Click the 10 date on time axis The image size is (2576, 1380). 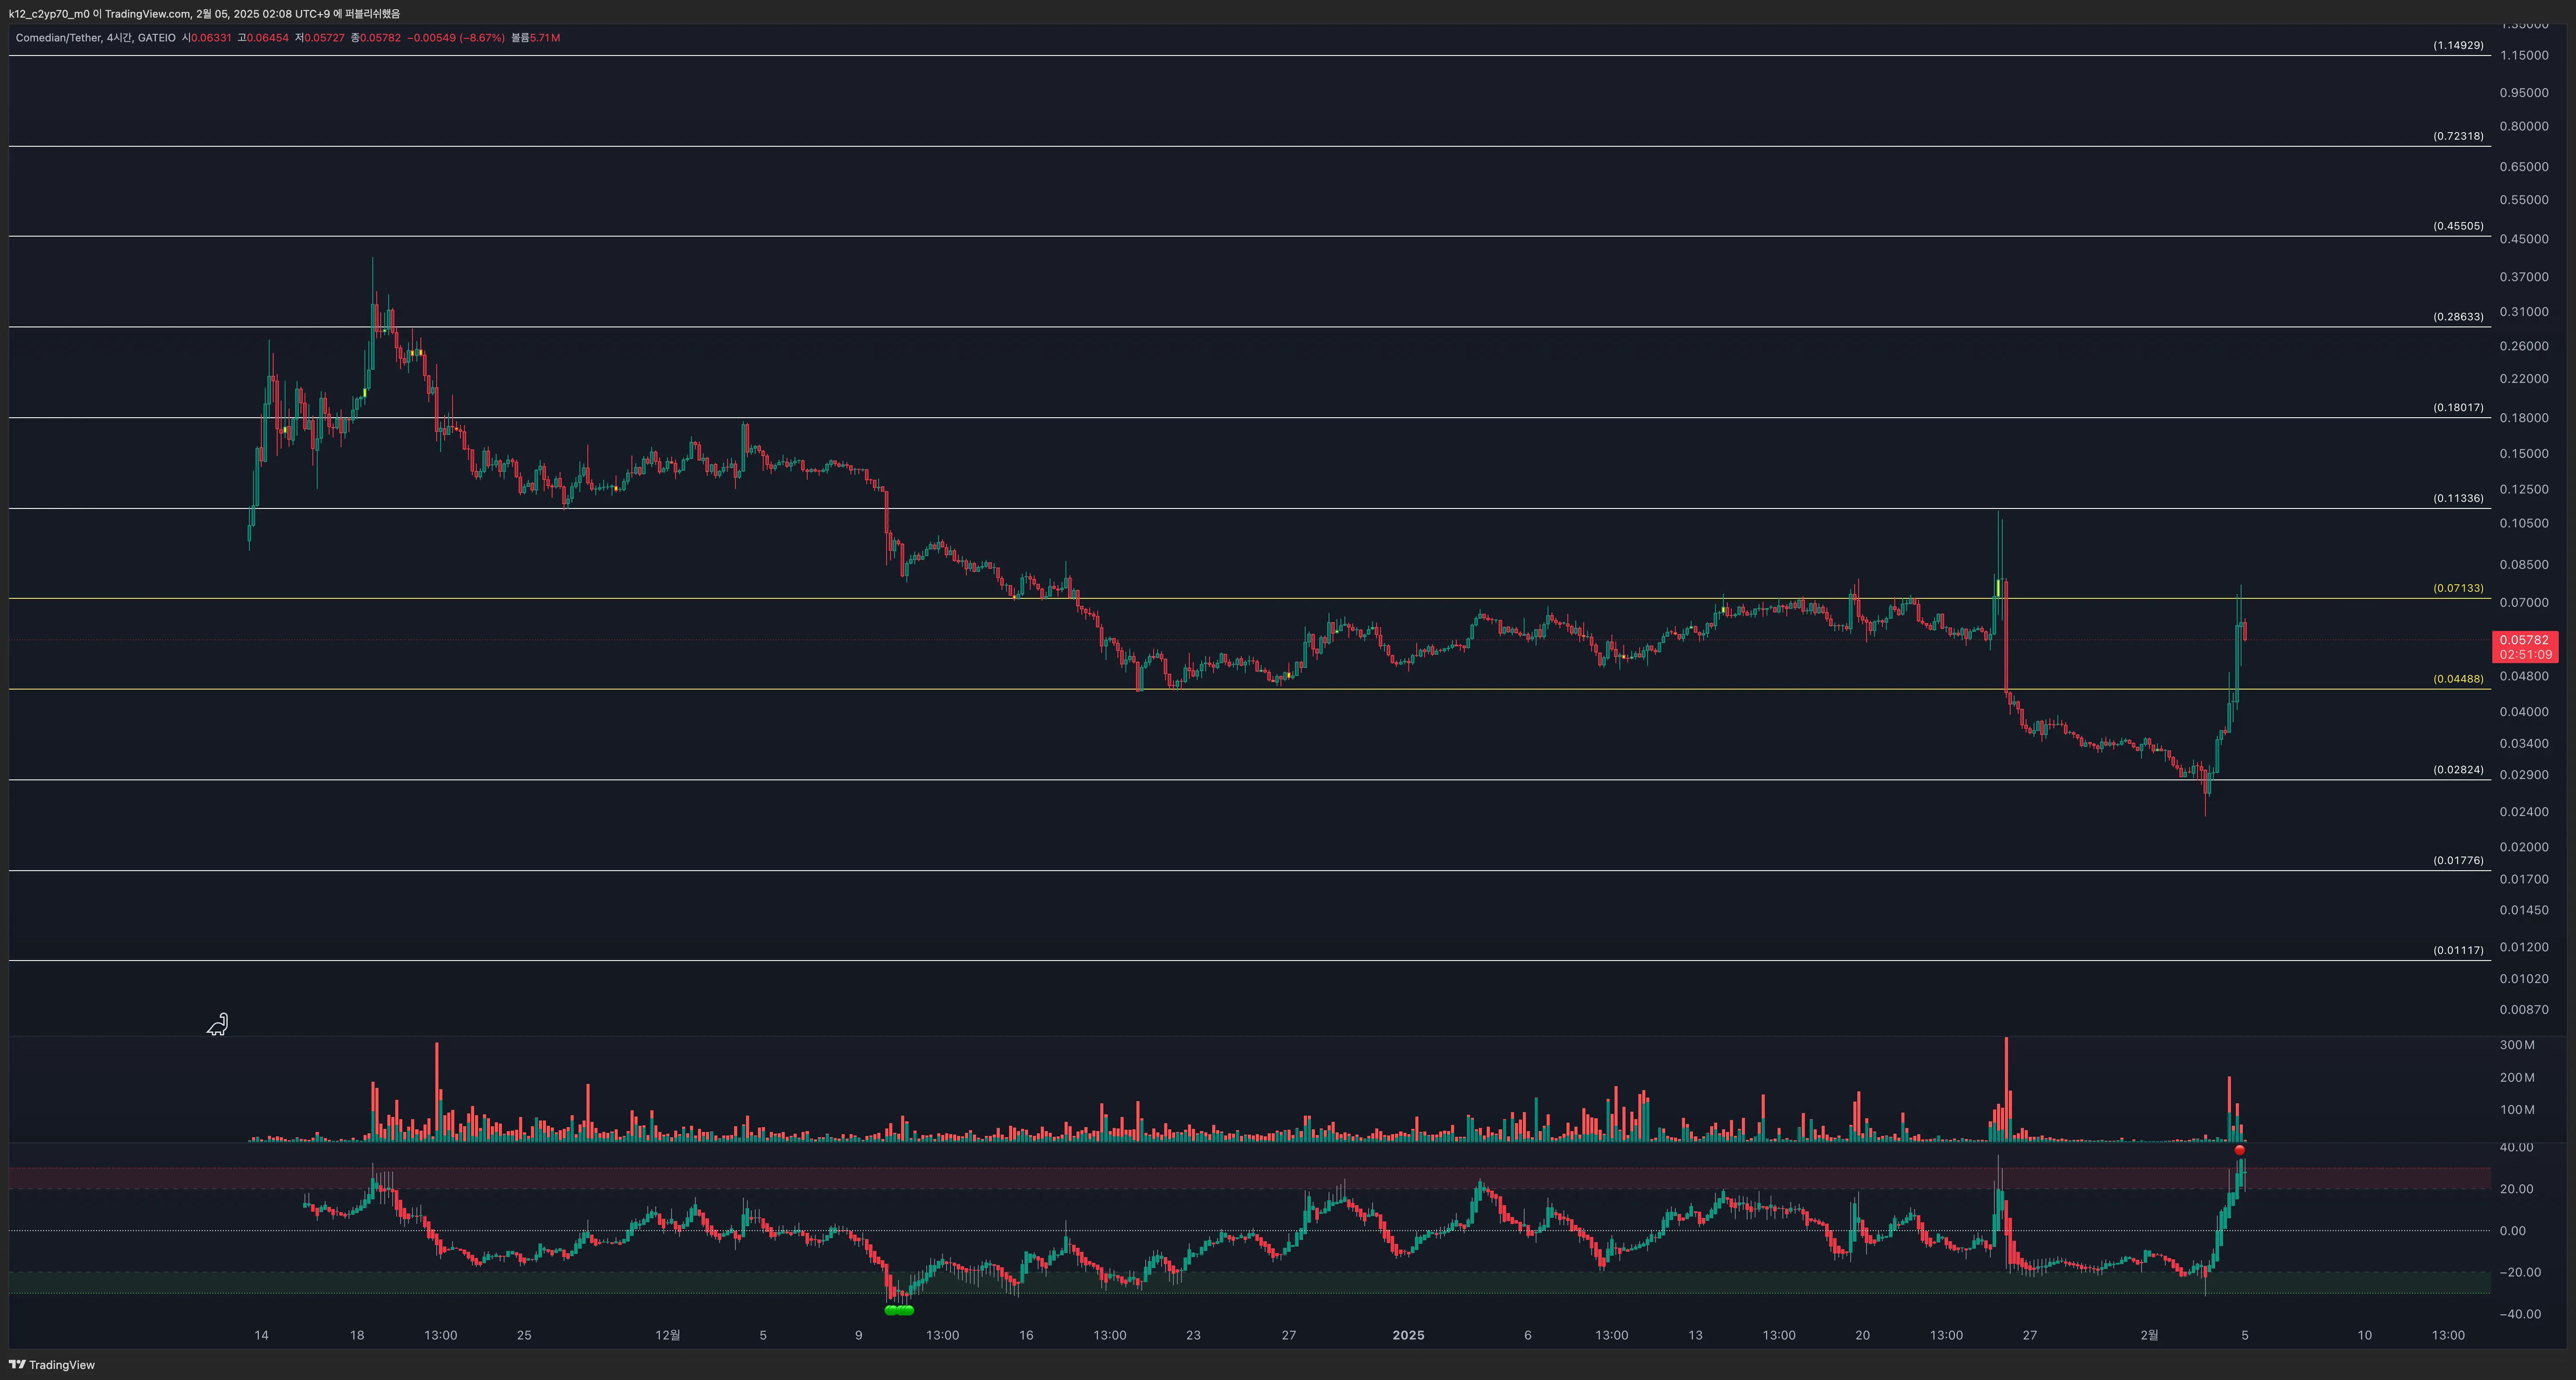coord(2364,1335)
